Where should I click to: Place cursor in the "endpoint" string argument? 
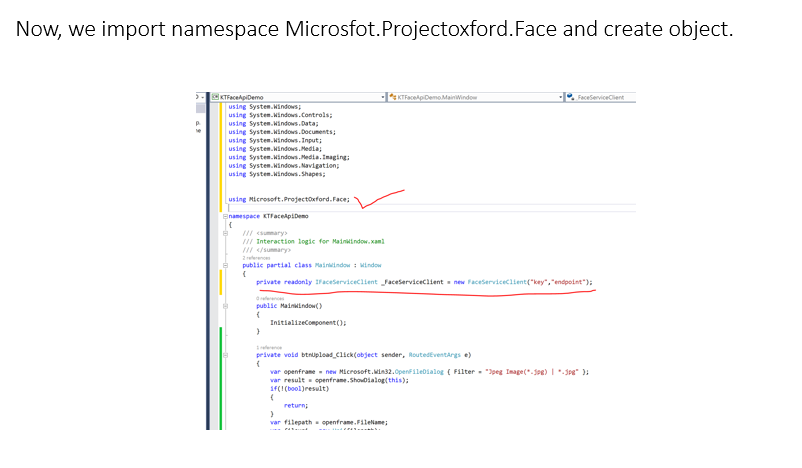tap(571, 282)
